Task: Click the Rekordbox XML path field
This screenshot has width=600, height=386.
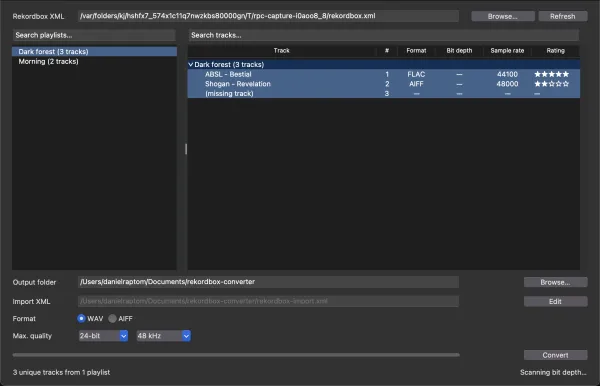Action: coord(268,16)
